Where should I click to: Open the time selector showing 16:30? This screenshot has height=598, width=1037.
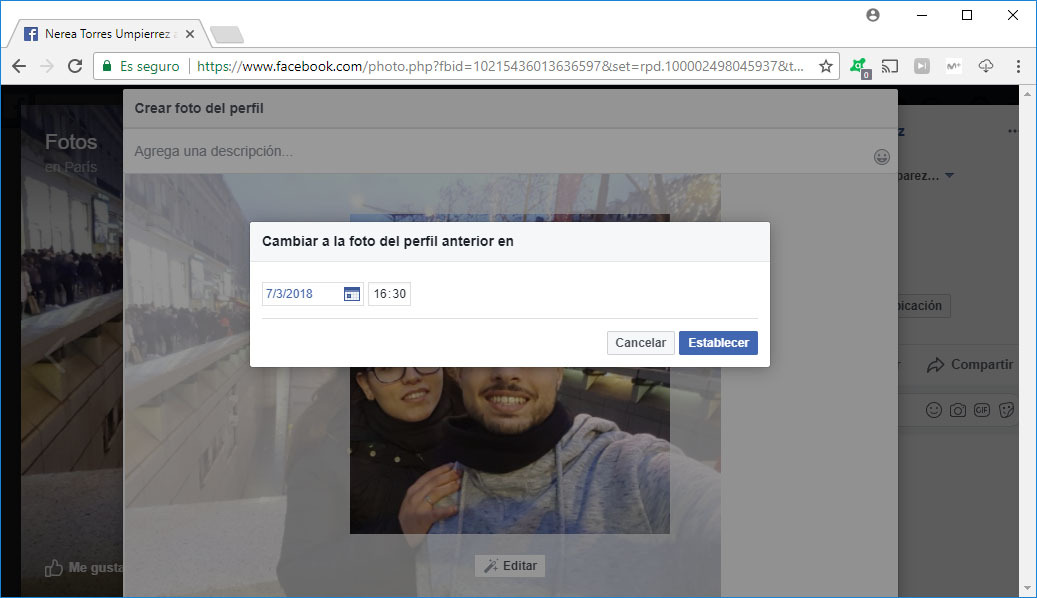389,293
